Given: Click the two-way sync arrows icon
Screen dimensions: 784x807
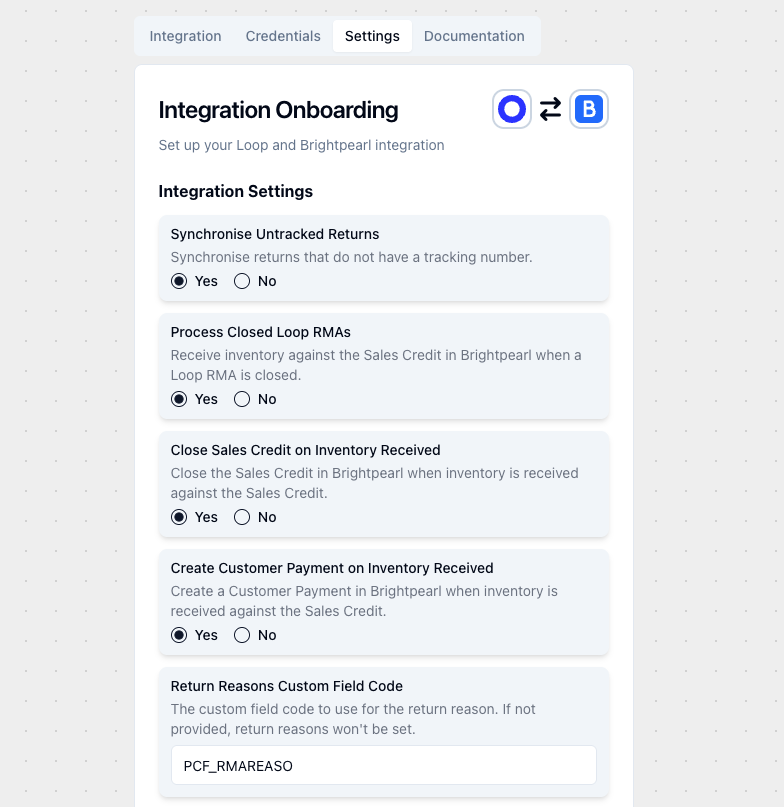Looking at the screenshot, I should (x=550, y=109).
